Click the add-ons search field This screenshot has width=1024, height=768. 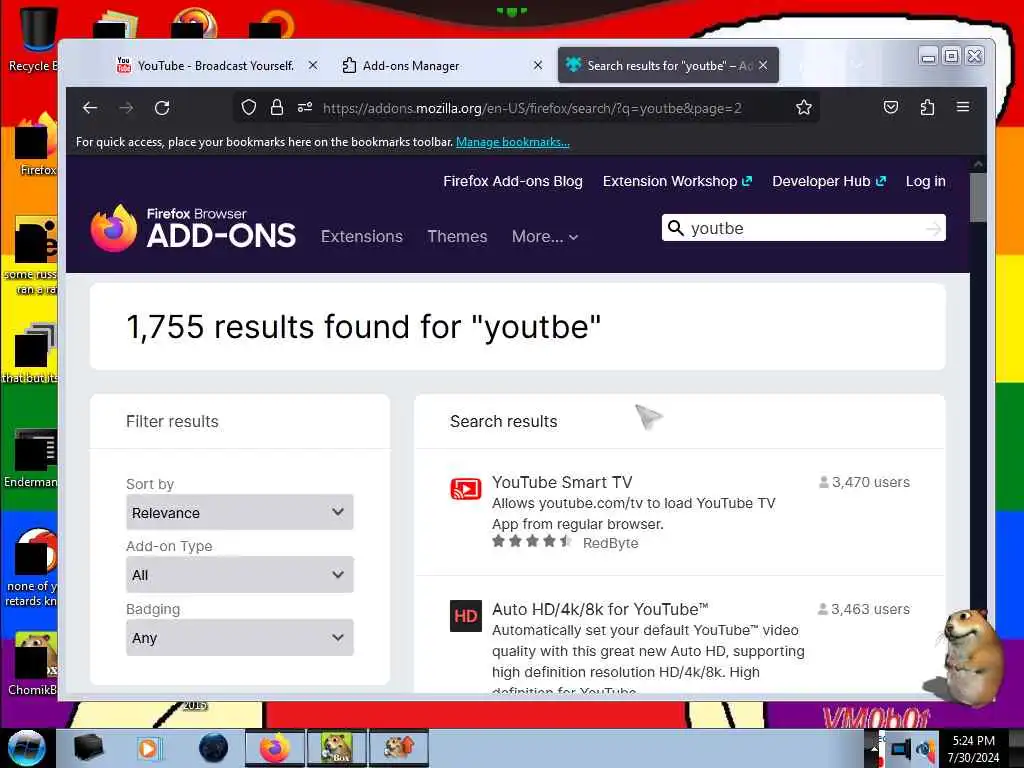[x=803, y=228]
